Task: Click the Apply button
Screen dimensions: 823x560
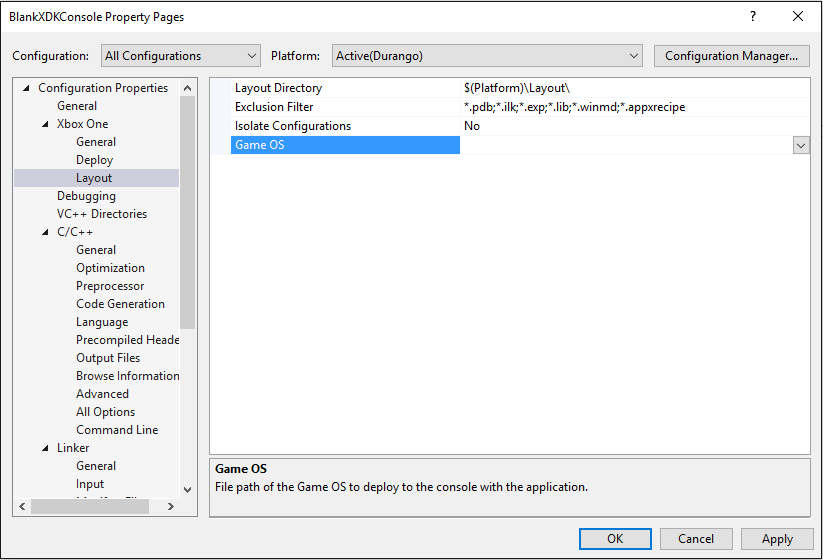Action: pos(777,539)
